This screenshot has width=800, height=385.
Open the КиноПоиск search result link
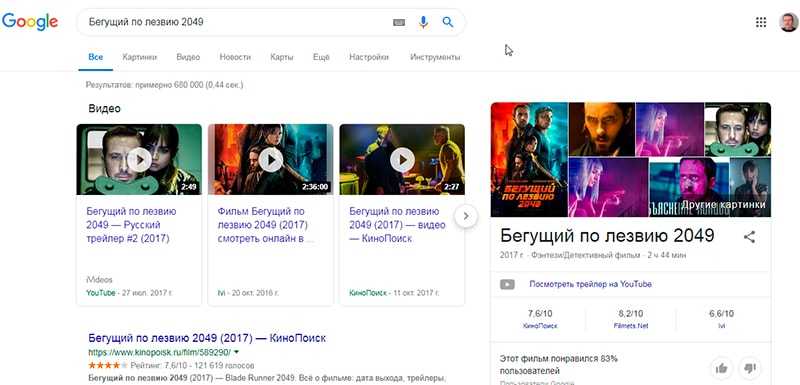(207, 338)
